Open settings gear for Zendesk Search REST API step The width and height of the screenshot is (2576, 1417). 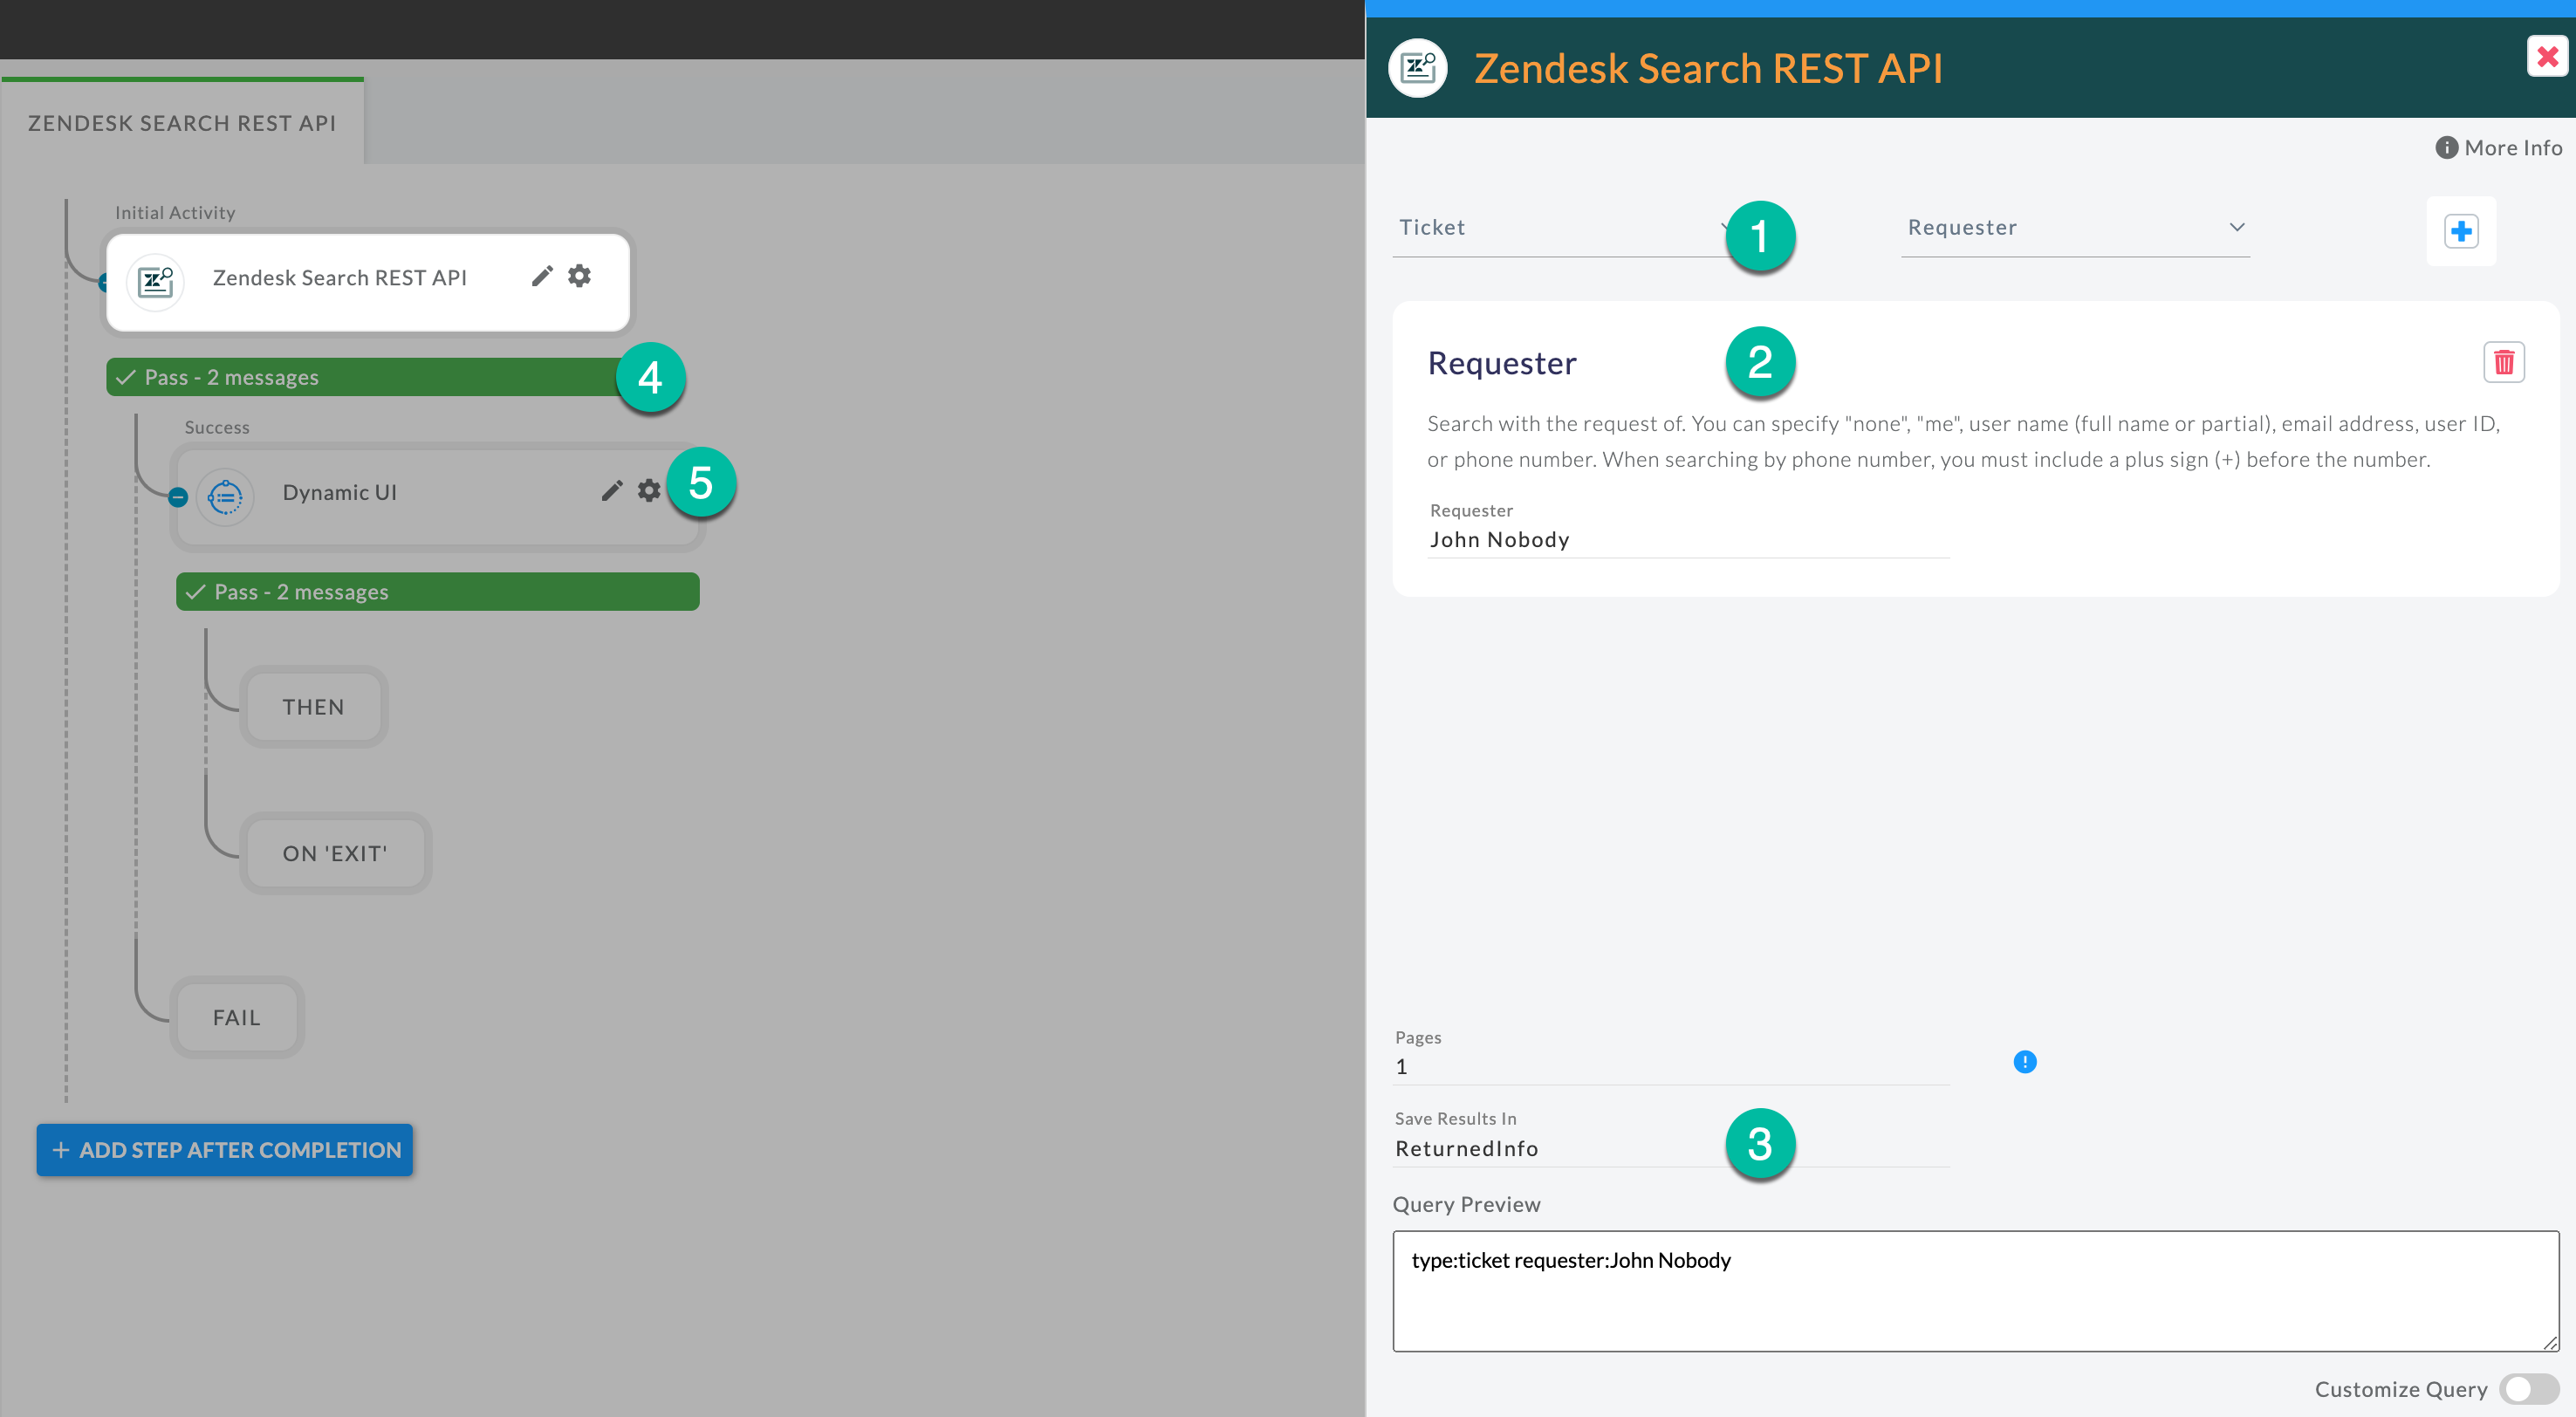(x=580, y=276)
